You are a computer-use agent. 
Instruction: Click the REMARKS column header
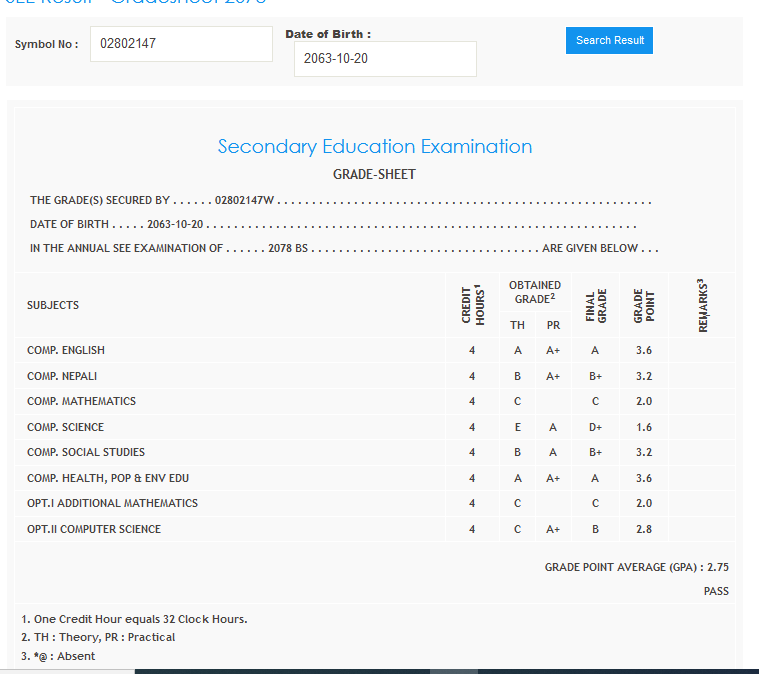click(x=702, y=305)
